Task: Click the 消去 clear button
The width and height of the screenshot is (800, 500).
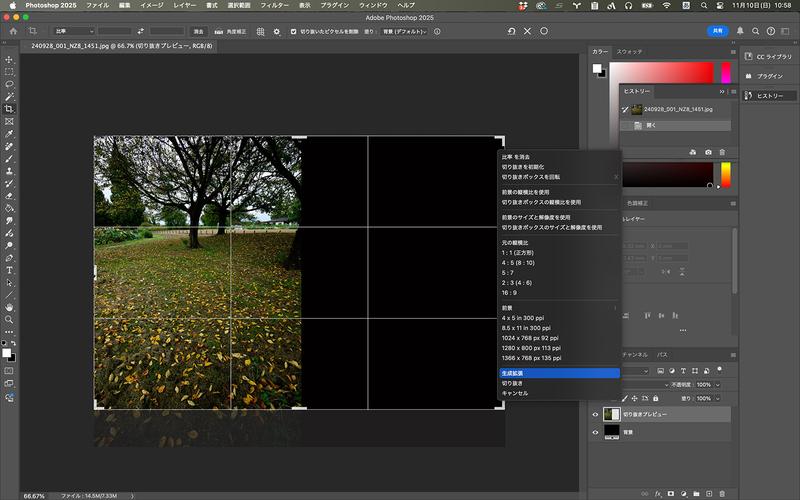Action: 198,31
